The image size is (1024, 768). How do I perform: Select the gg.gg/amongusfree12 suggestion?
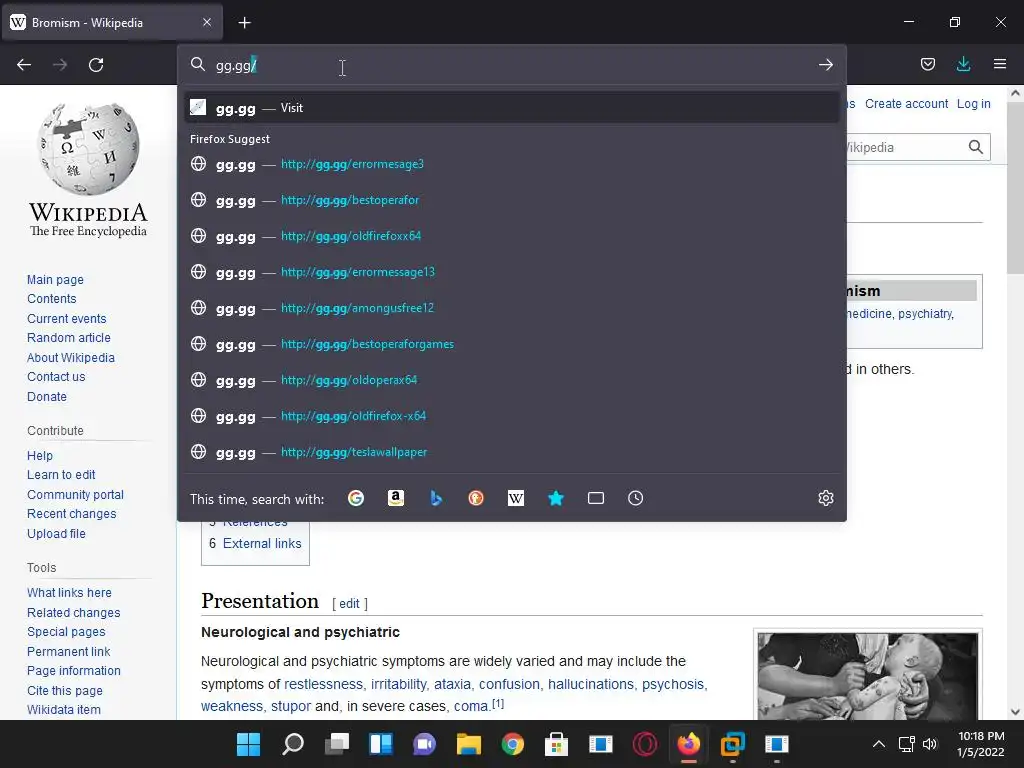point(511,308)
